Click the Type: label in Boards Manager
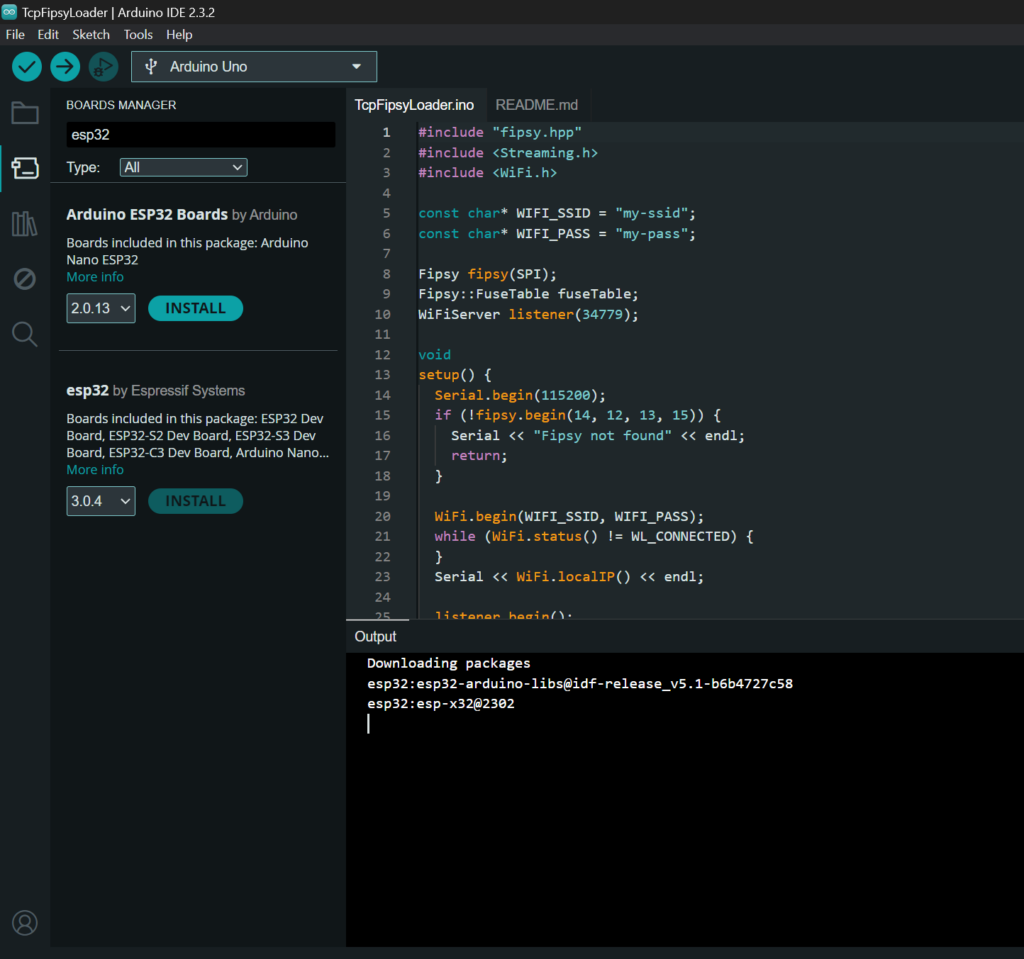 (83, 167)
